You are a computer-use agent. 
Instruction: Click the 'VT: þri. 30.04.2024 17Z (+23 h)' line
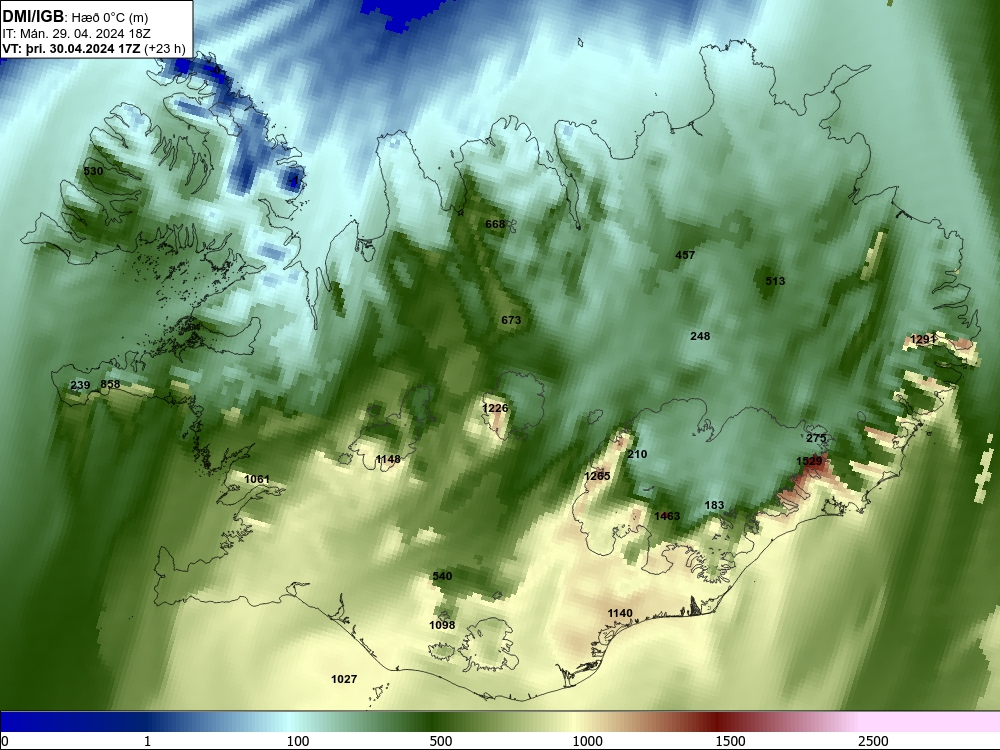(x=94, y=48)
